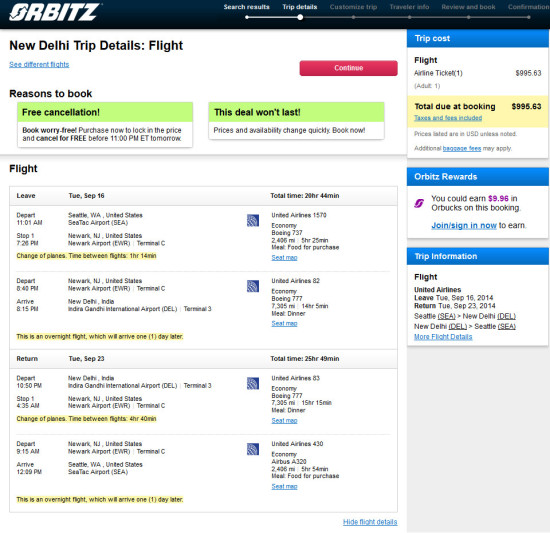
Task: Click United Airlines 82 flight logo
Action: [x=253, y=286]
